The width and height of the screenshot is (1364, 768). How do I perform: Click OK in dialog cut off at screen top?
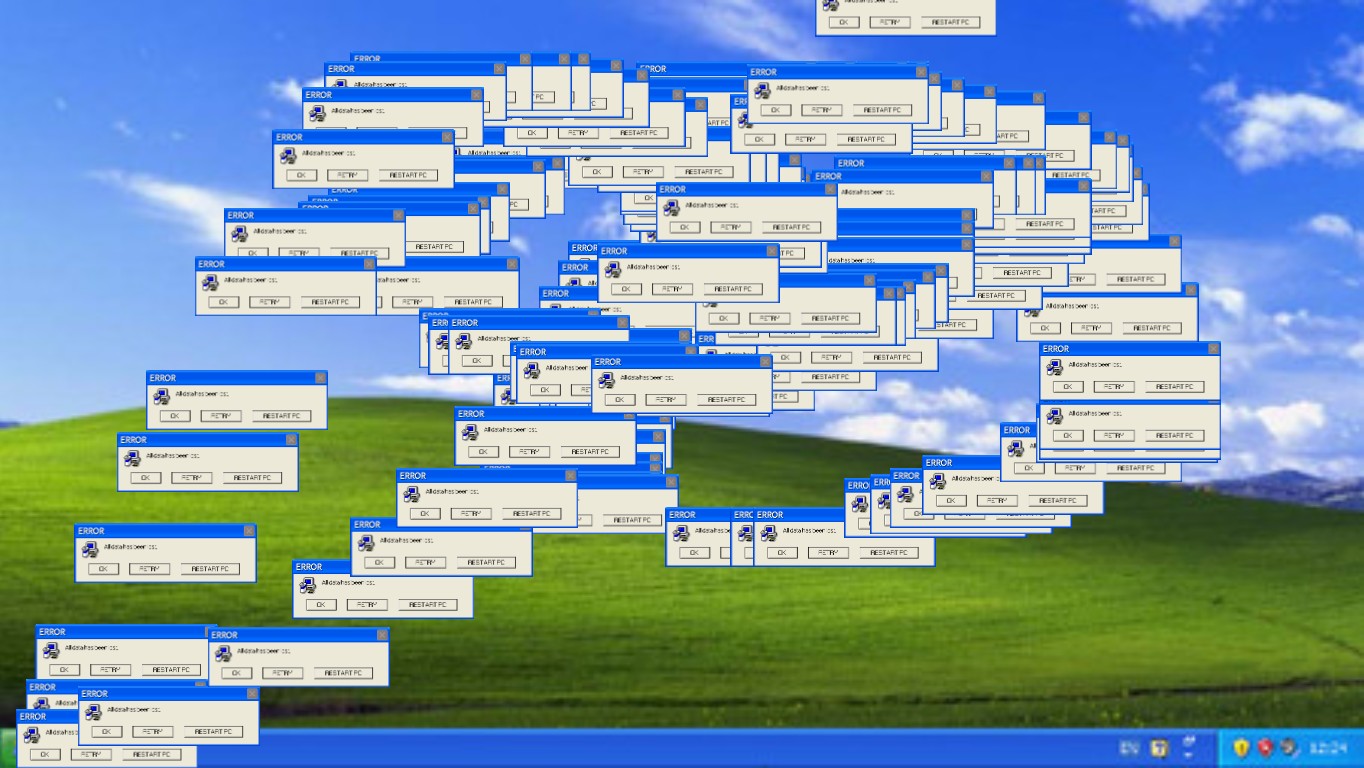pyautogui.click(x=843, y=22)
